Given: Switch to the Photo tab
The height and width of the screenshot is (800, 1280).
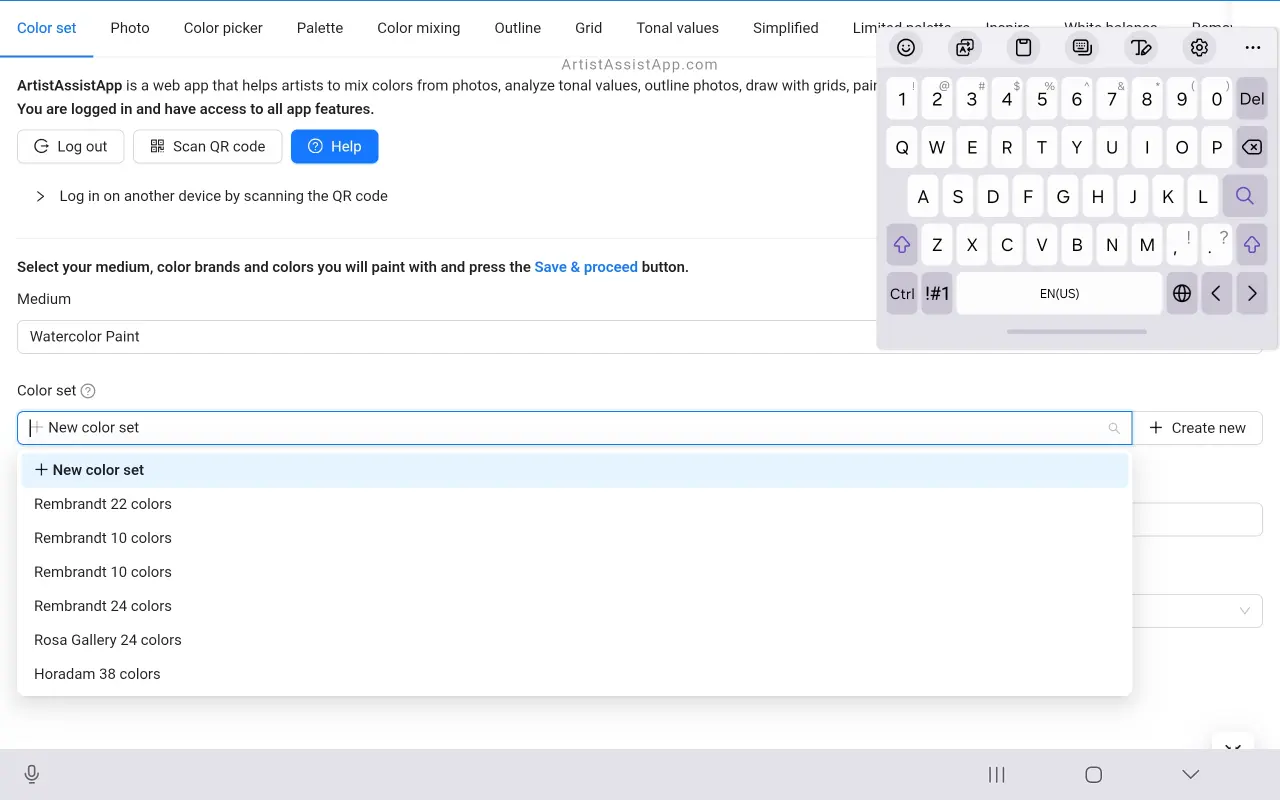Looking at the screenshot, I should pos(130,28).
